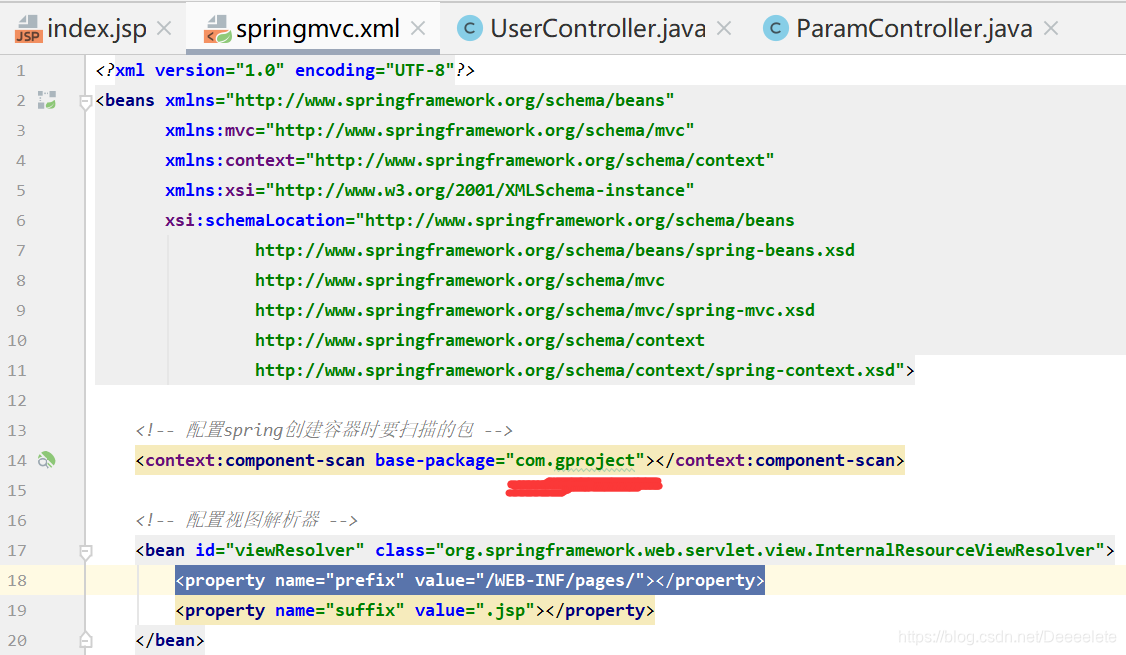
Task: Click the schema/mvc URL on line 8
Action: pos(460,280)
